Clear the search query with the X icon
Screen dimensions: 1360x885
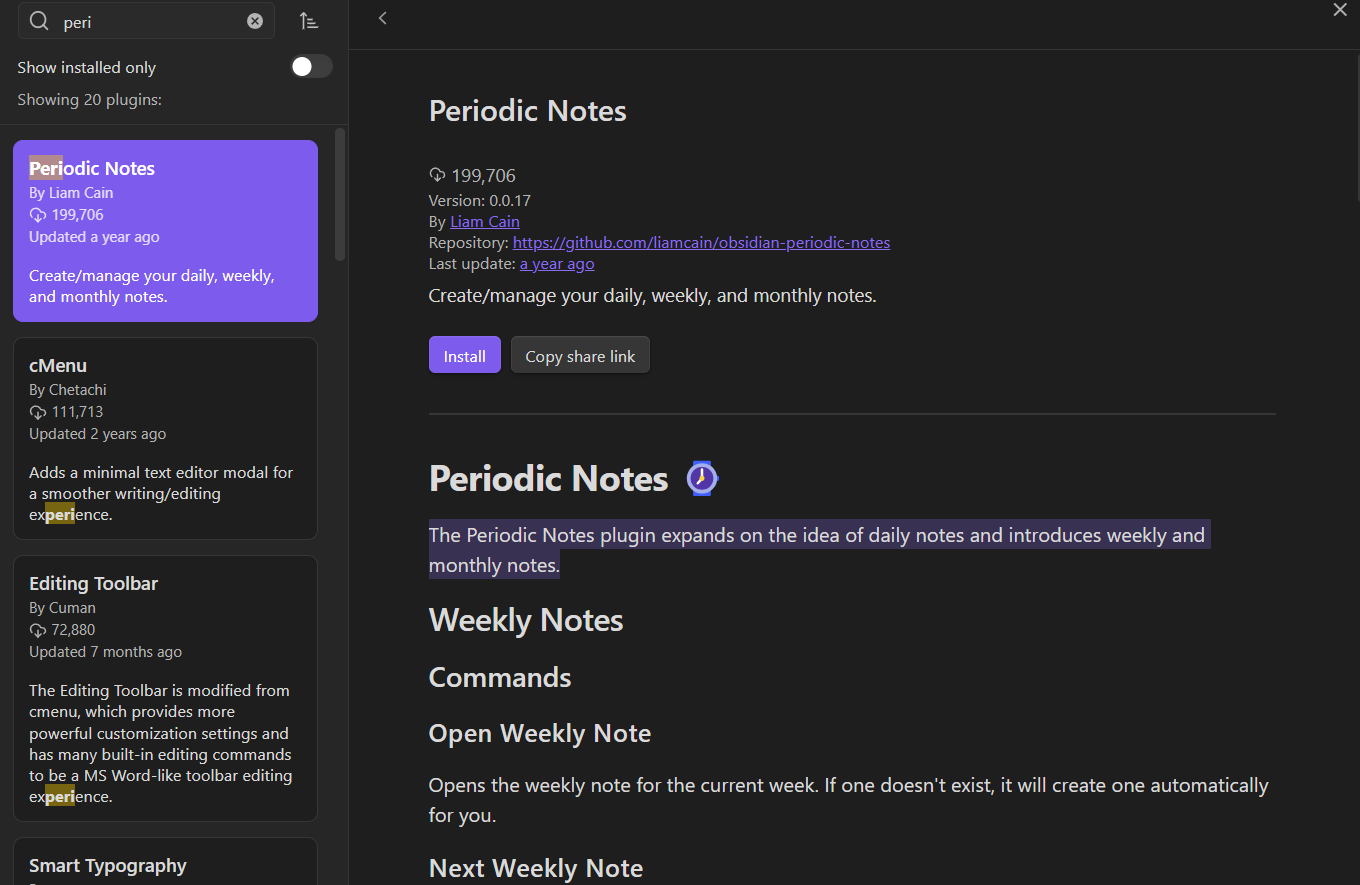pos(255,20)
